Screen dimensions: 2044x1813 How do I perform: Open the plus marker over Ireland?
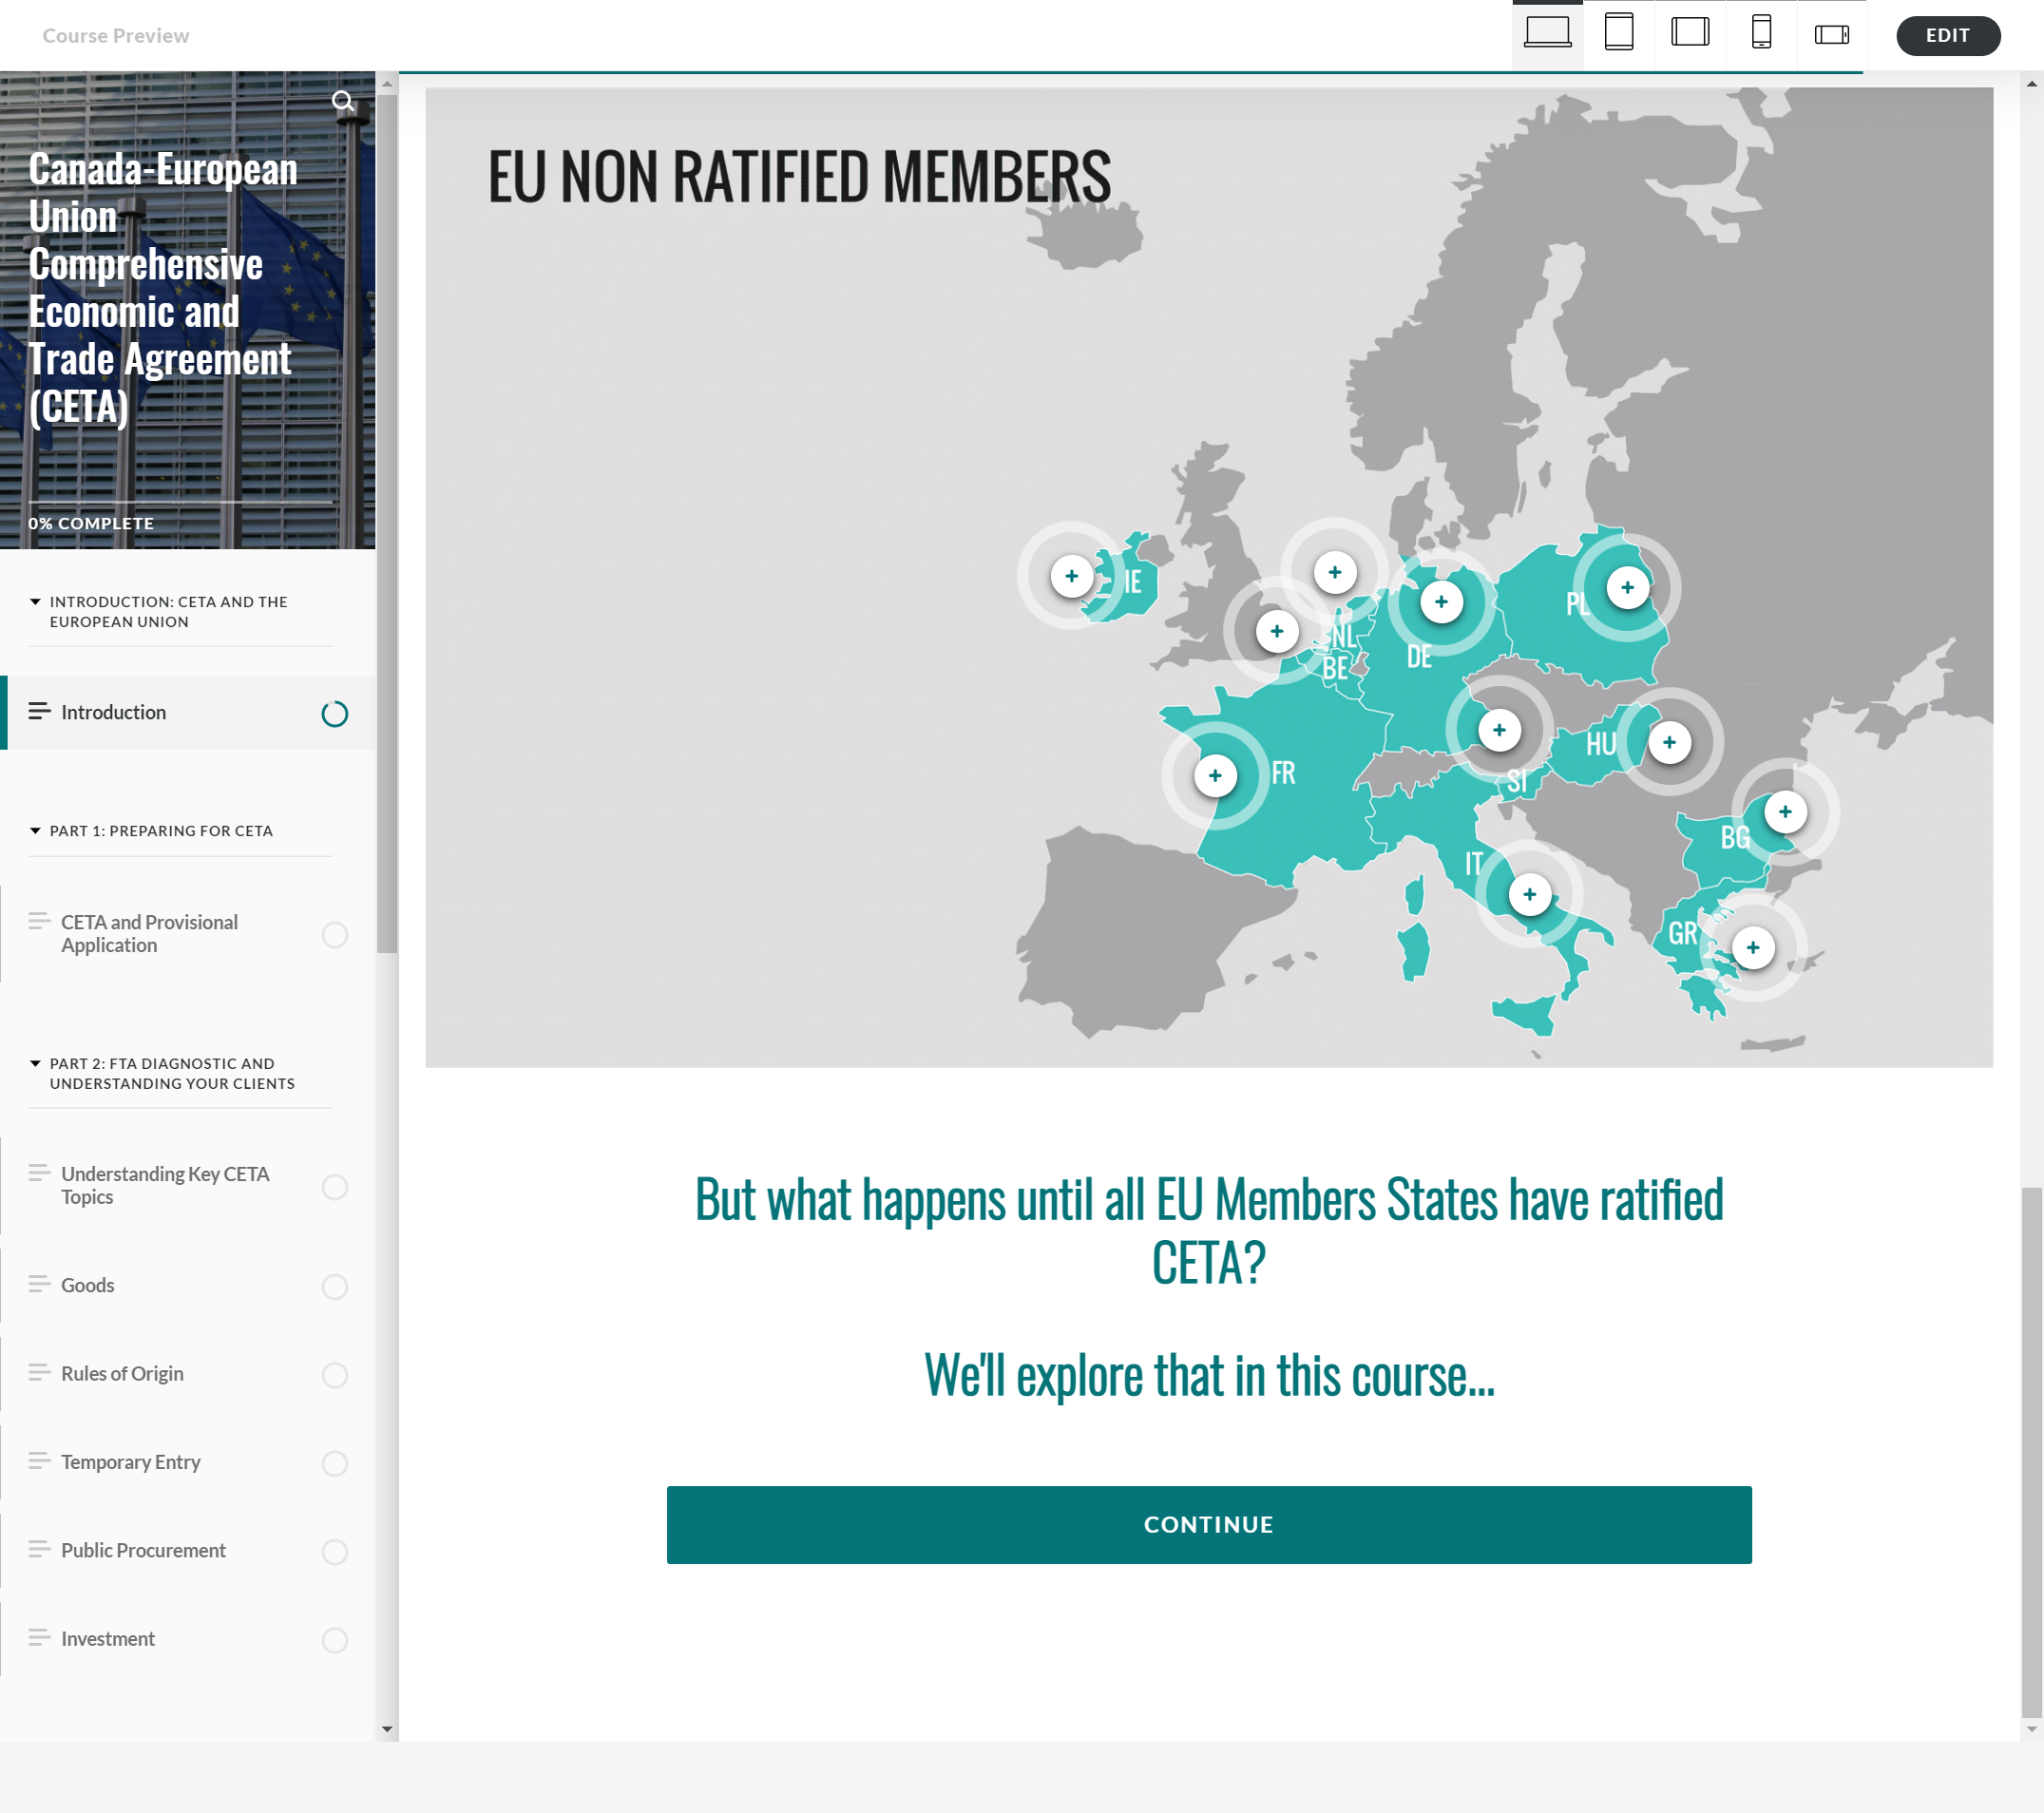1071,576
